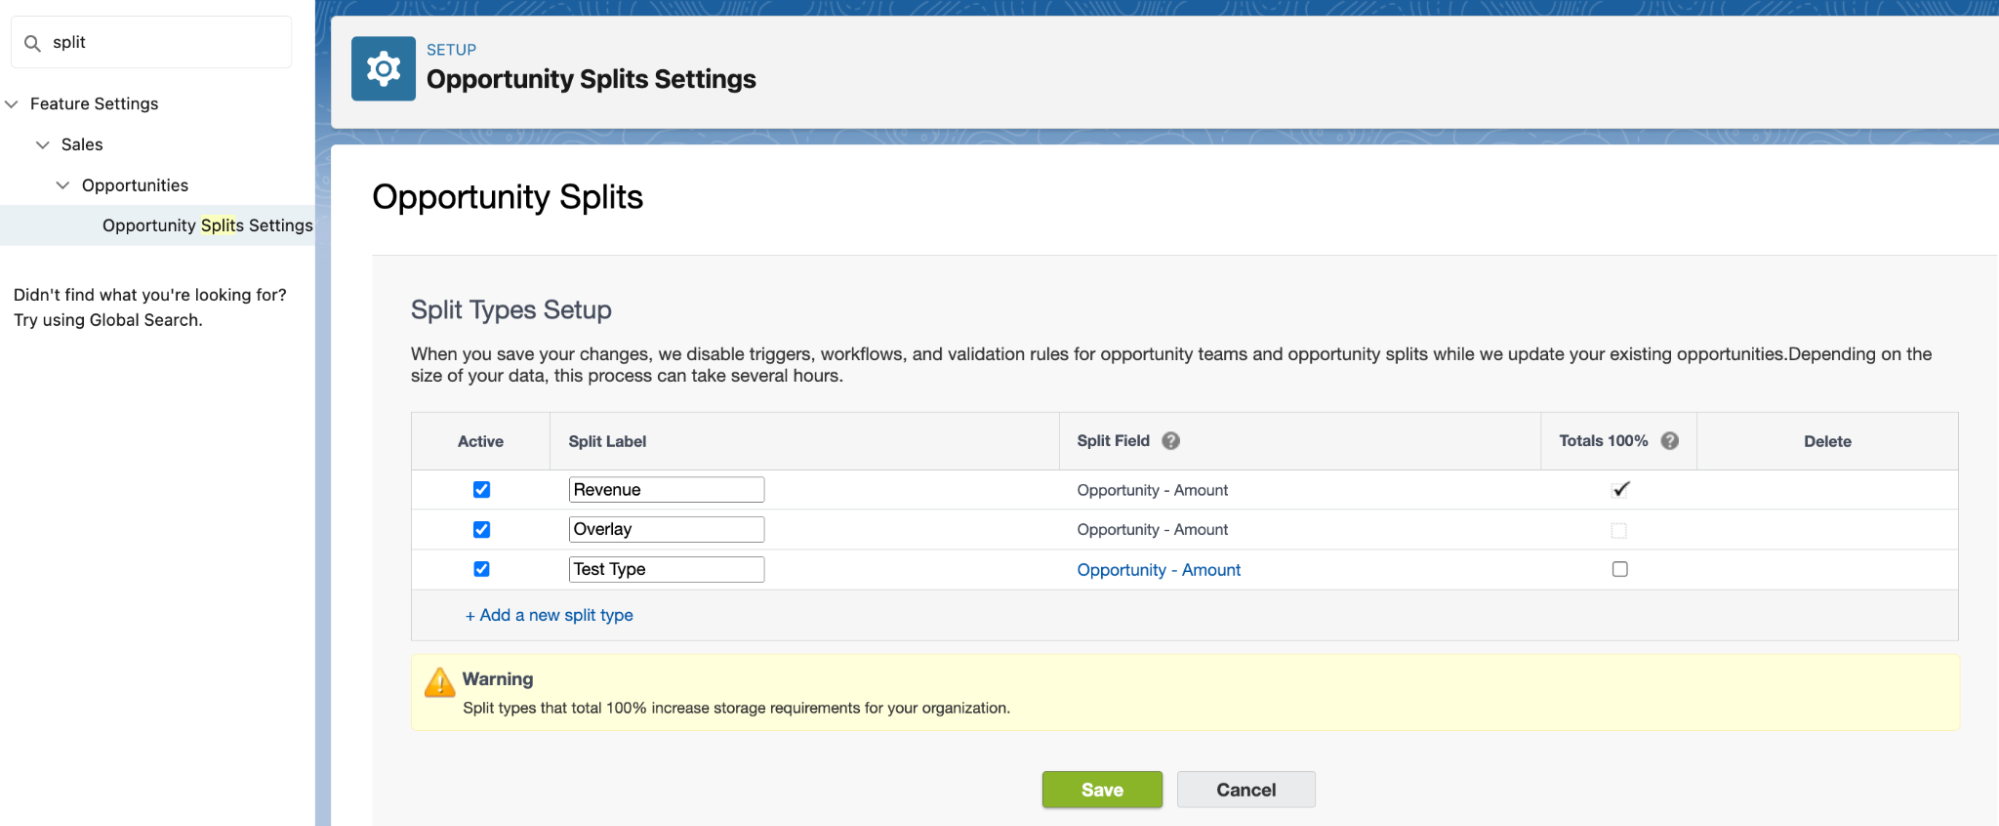Image resolution: width=1999 pixels, height=826 pixels.
Task: Edit the Test Type label field
Action: point(666,569)
